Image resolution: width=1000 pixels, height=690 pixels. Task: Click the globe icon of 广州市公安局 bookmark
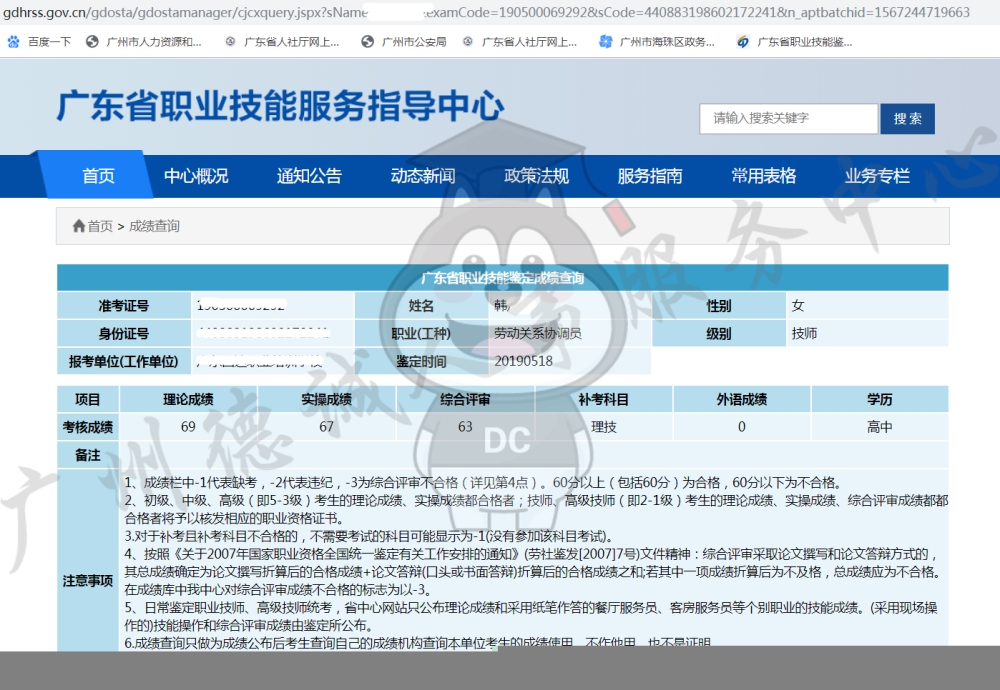point(367,42)
